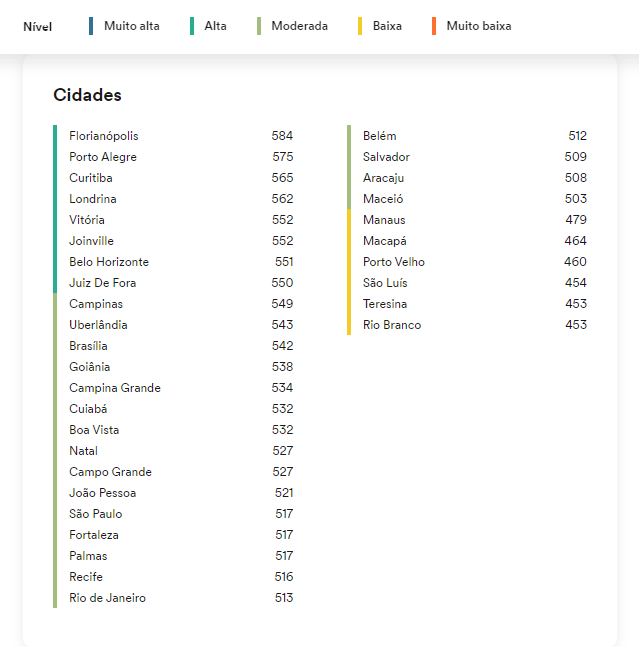Click the Cidades section heading
Image resolution: width=639 pixels, height=647 pixels.
tap(87, 95)
